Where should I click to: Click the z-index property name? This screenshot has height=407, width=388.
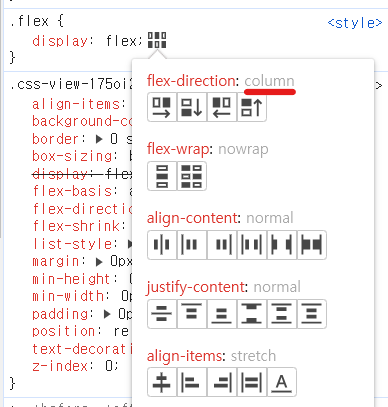click(60, 366)
